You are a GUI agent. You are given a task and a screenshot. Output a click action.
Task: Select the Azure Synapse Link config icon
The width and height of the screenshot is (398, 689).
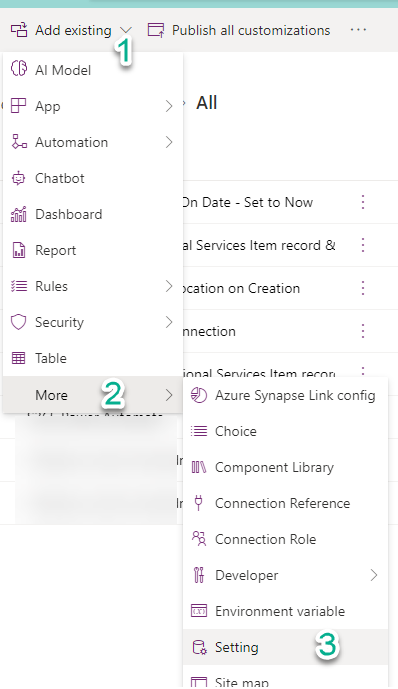199,395
